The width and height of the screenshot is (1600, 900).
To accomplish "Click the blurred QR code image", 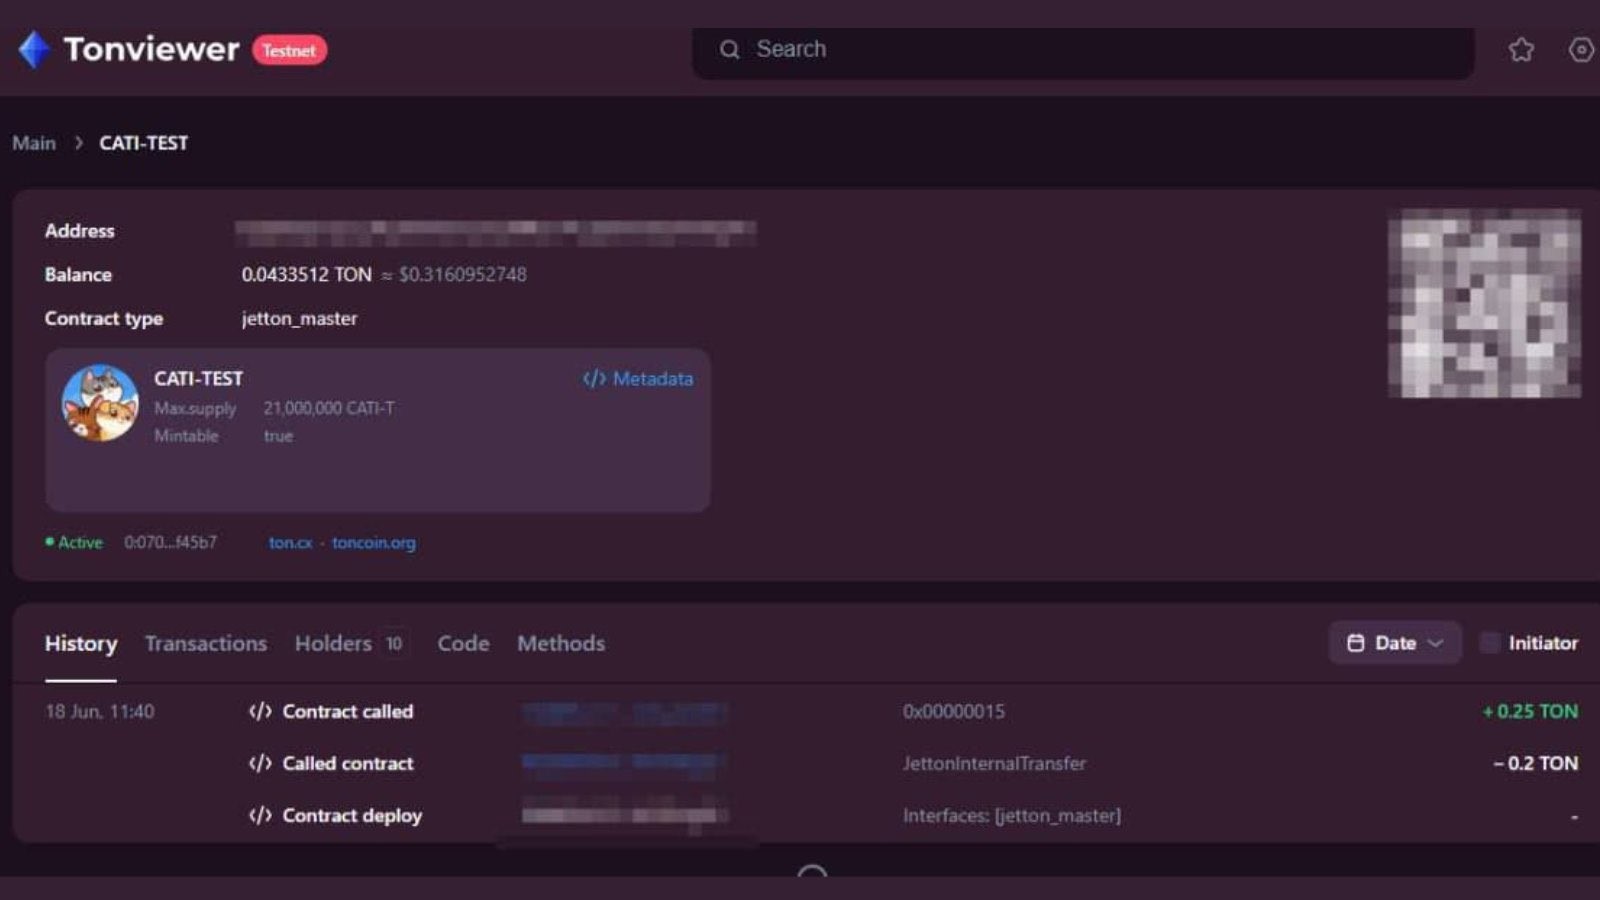I will pos(1485,303).
